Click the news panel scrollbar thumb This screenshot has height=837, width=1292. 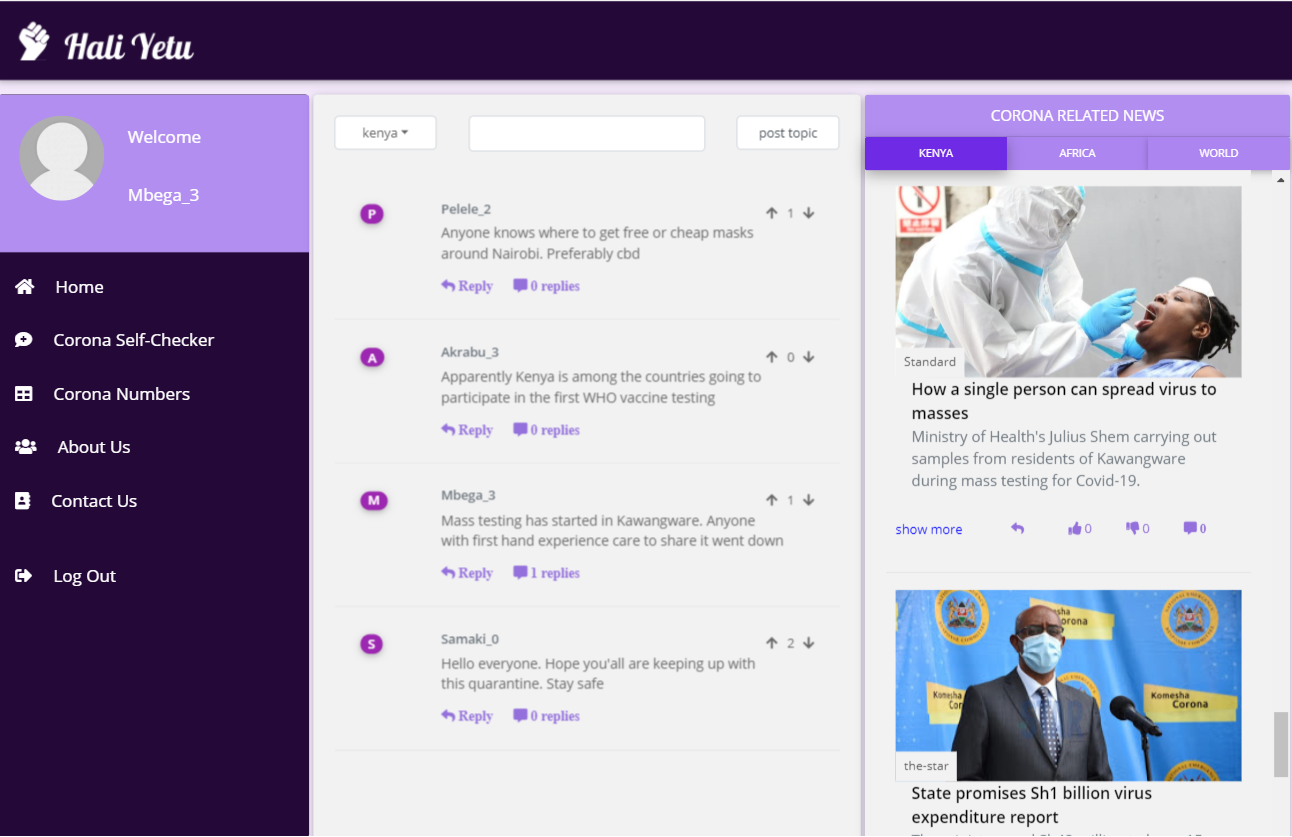tap(1280, 744)
